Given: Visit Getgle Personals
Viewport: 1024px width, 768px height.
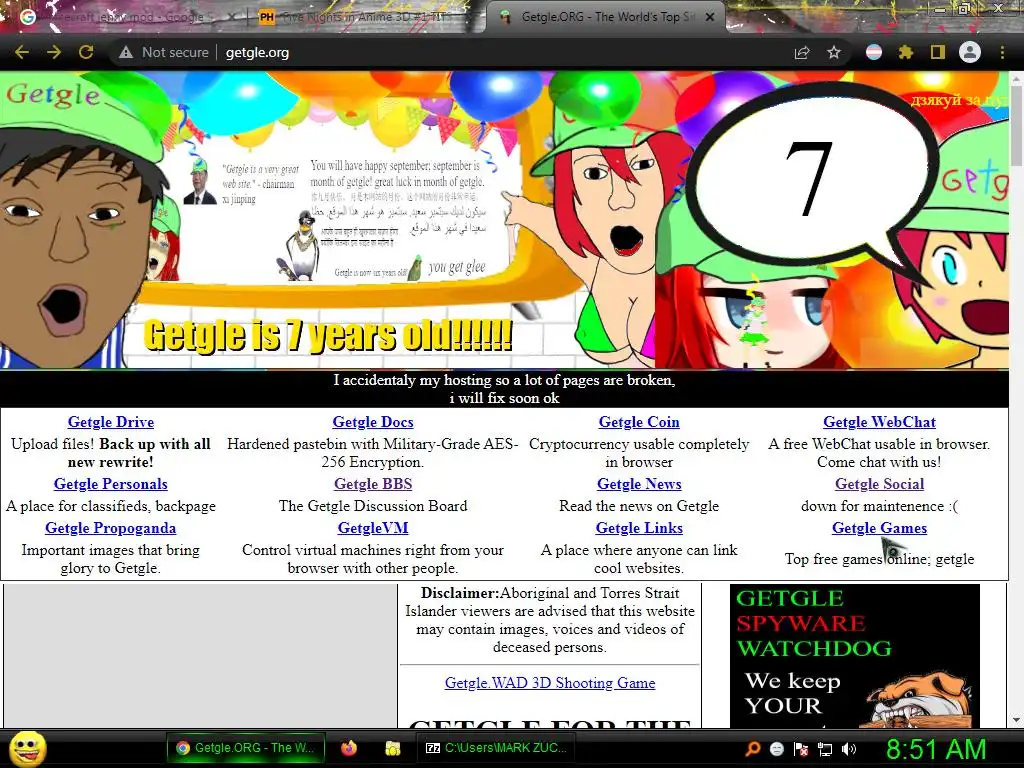Looking at the screenshot, I should click(111, 484).
